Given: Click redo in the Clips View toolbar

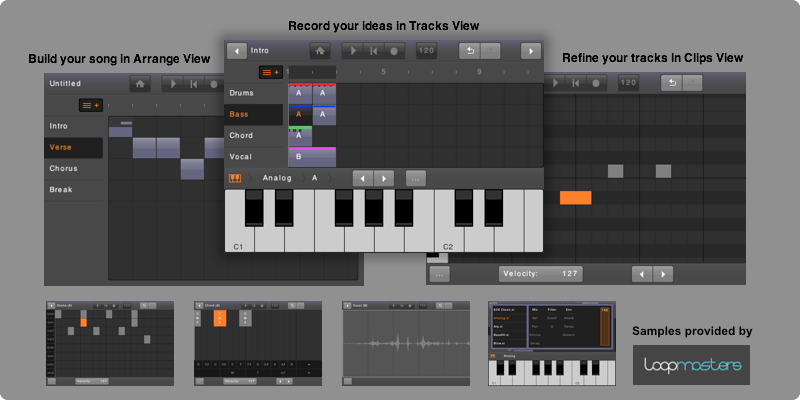Looking at the screenshot, I should (692, 83).
